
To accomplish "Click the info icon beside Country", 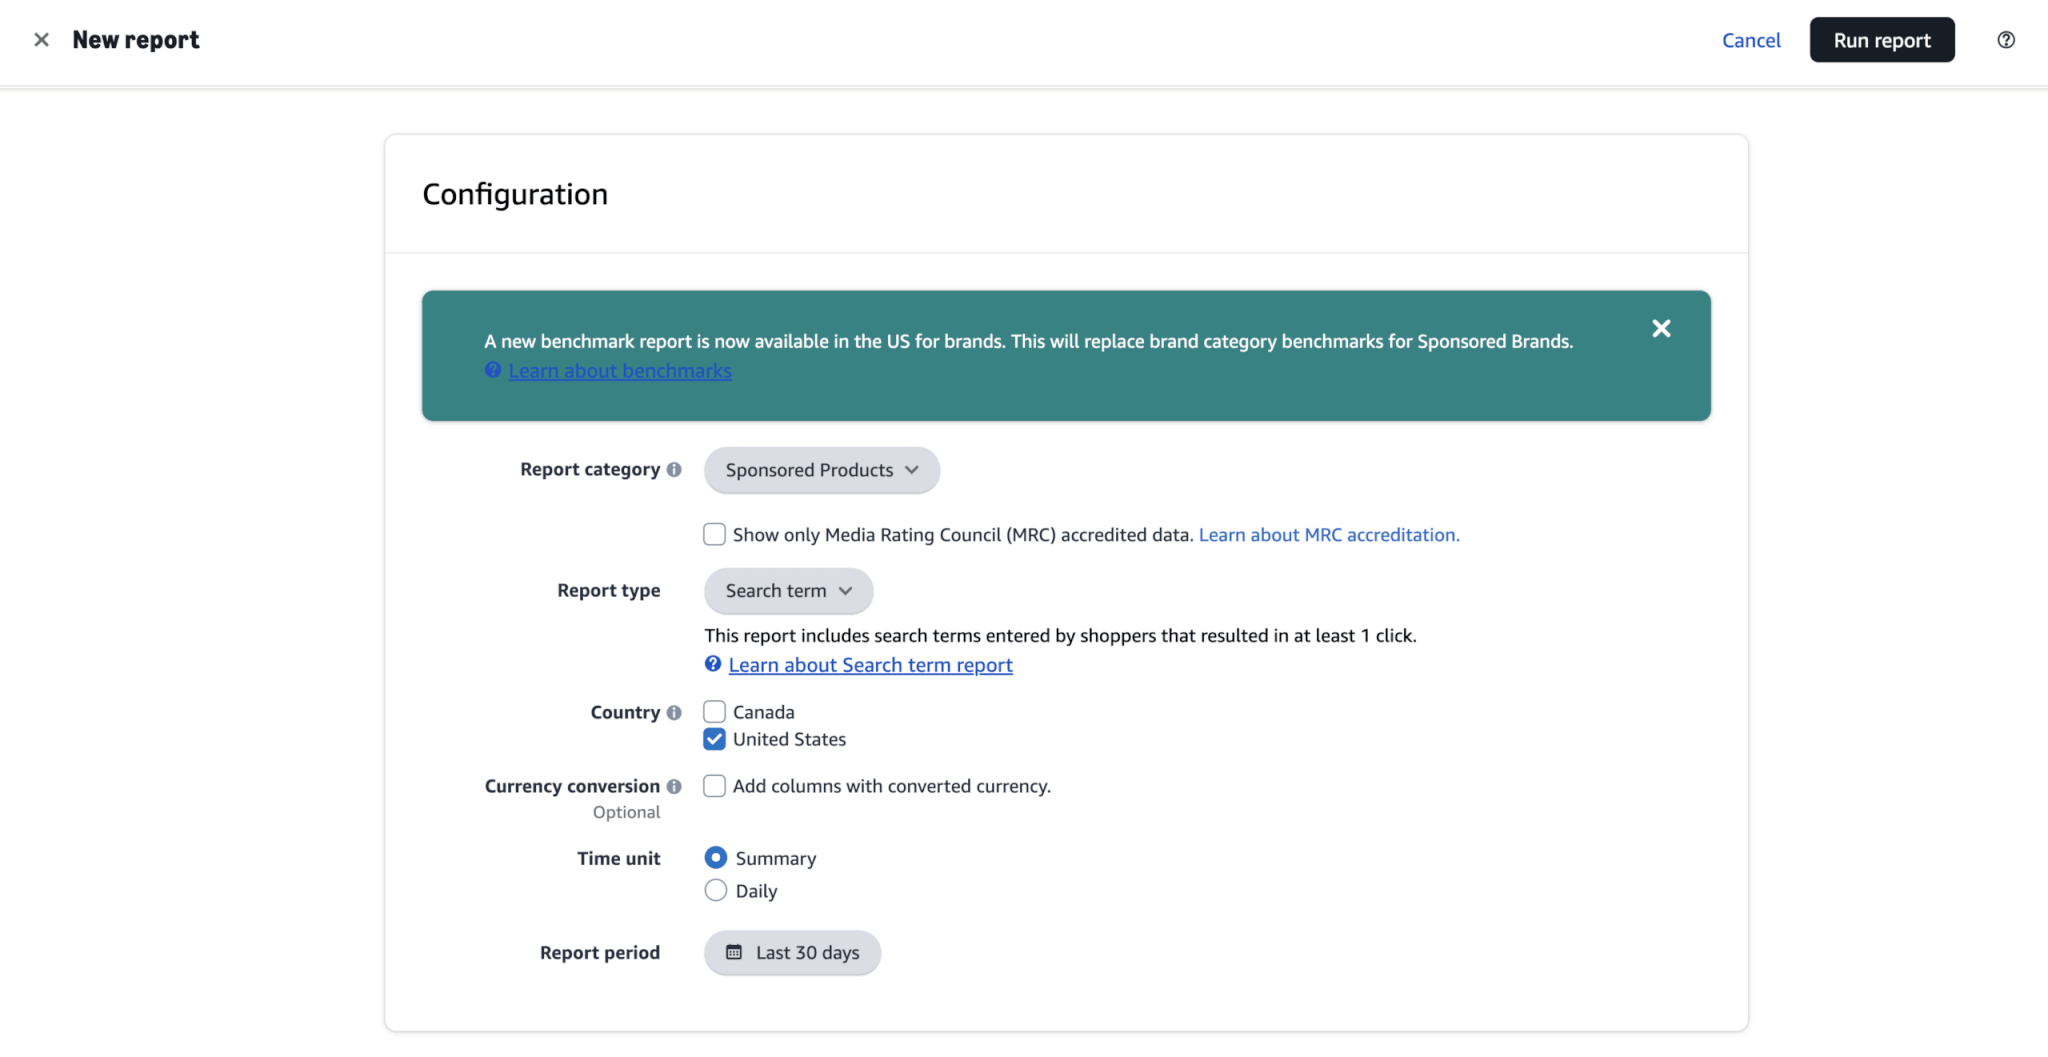I will [x=674, y=712].
